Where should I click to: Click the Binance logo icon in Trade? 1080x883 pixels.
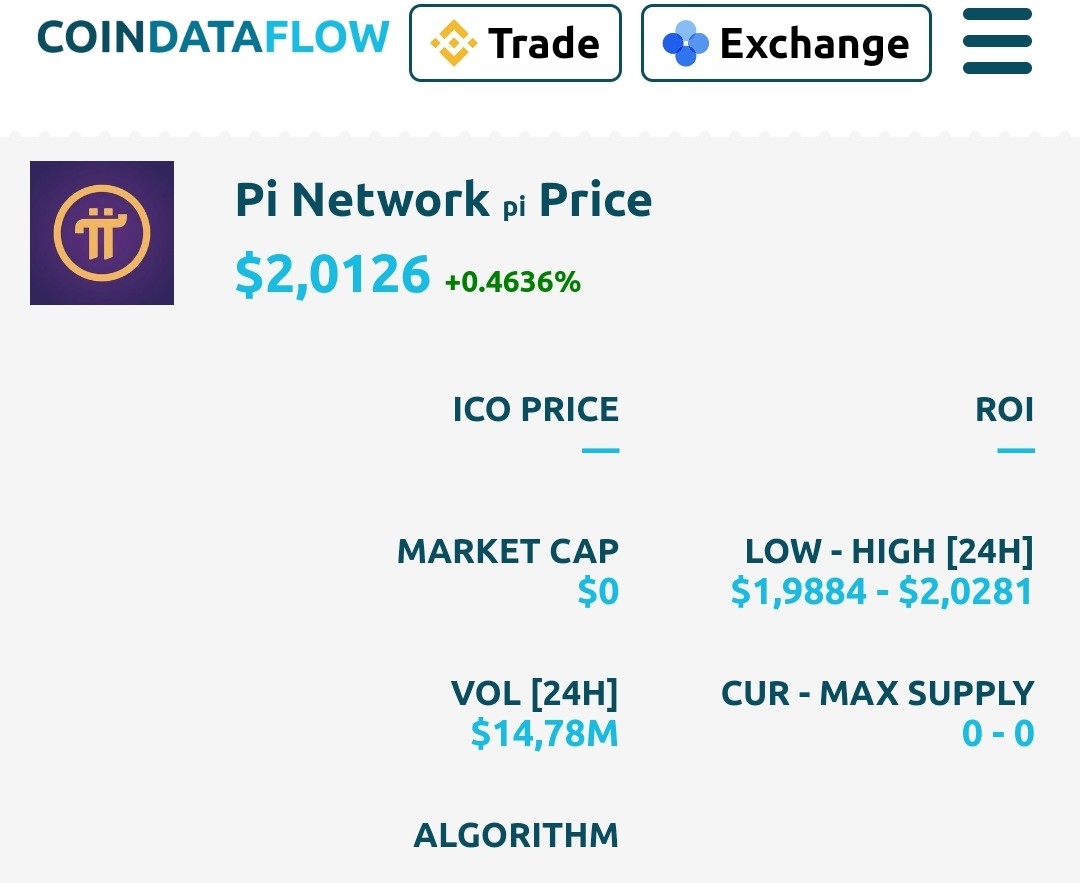(453, 43)
